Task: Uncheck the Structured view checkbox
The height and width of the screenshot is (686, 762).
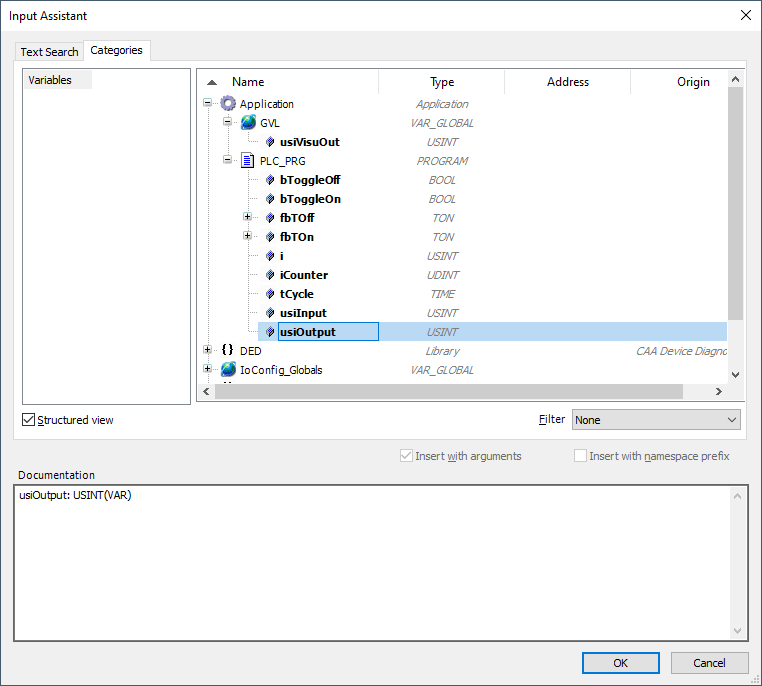Action: 29,420
